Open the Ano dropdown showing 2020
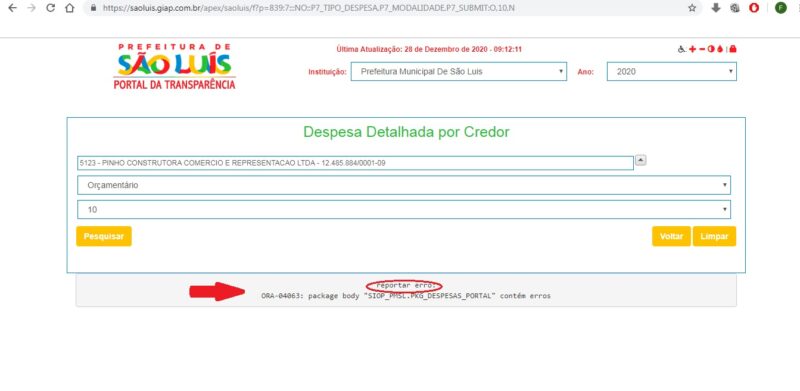This screenshot has height=391, width=800. (x=671, y=71)
